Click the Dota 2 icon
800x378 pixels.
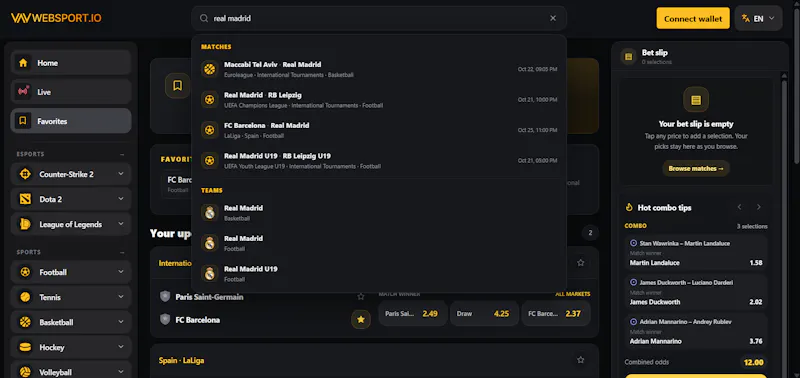(25, 199)
